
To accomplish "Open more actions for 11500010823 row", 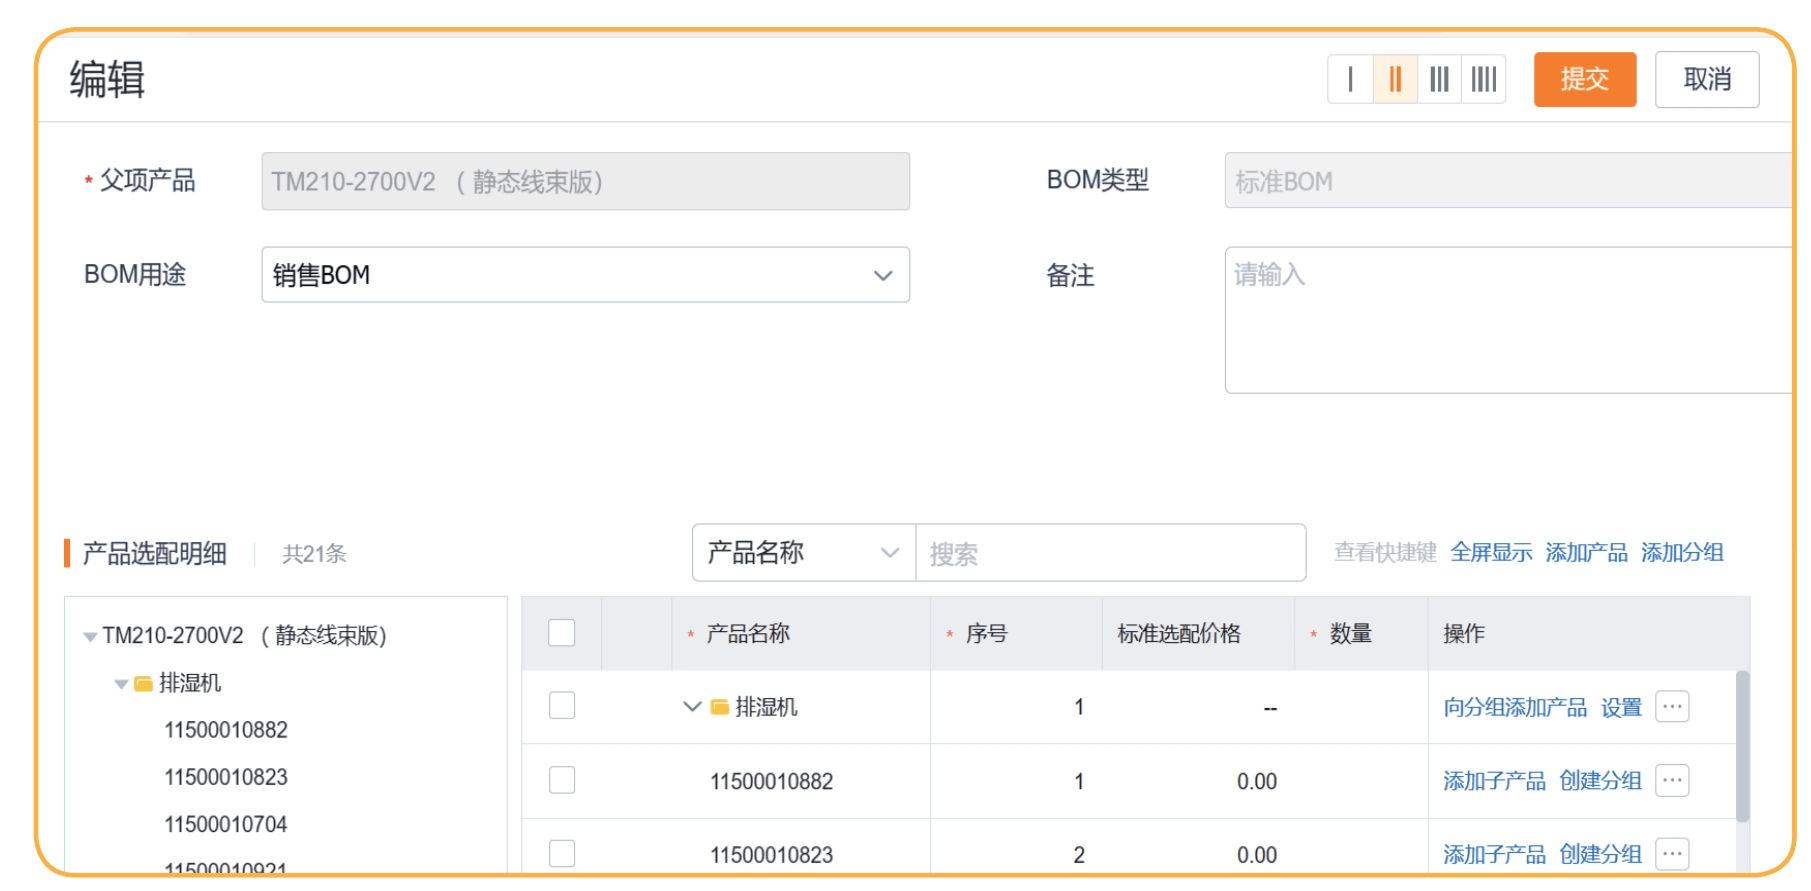I will (x=1672, y=853).
